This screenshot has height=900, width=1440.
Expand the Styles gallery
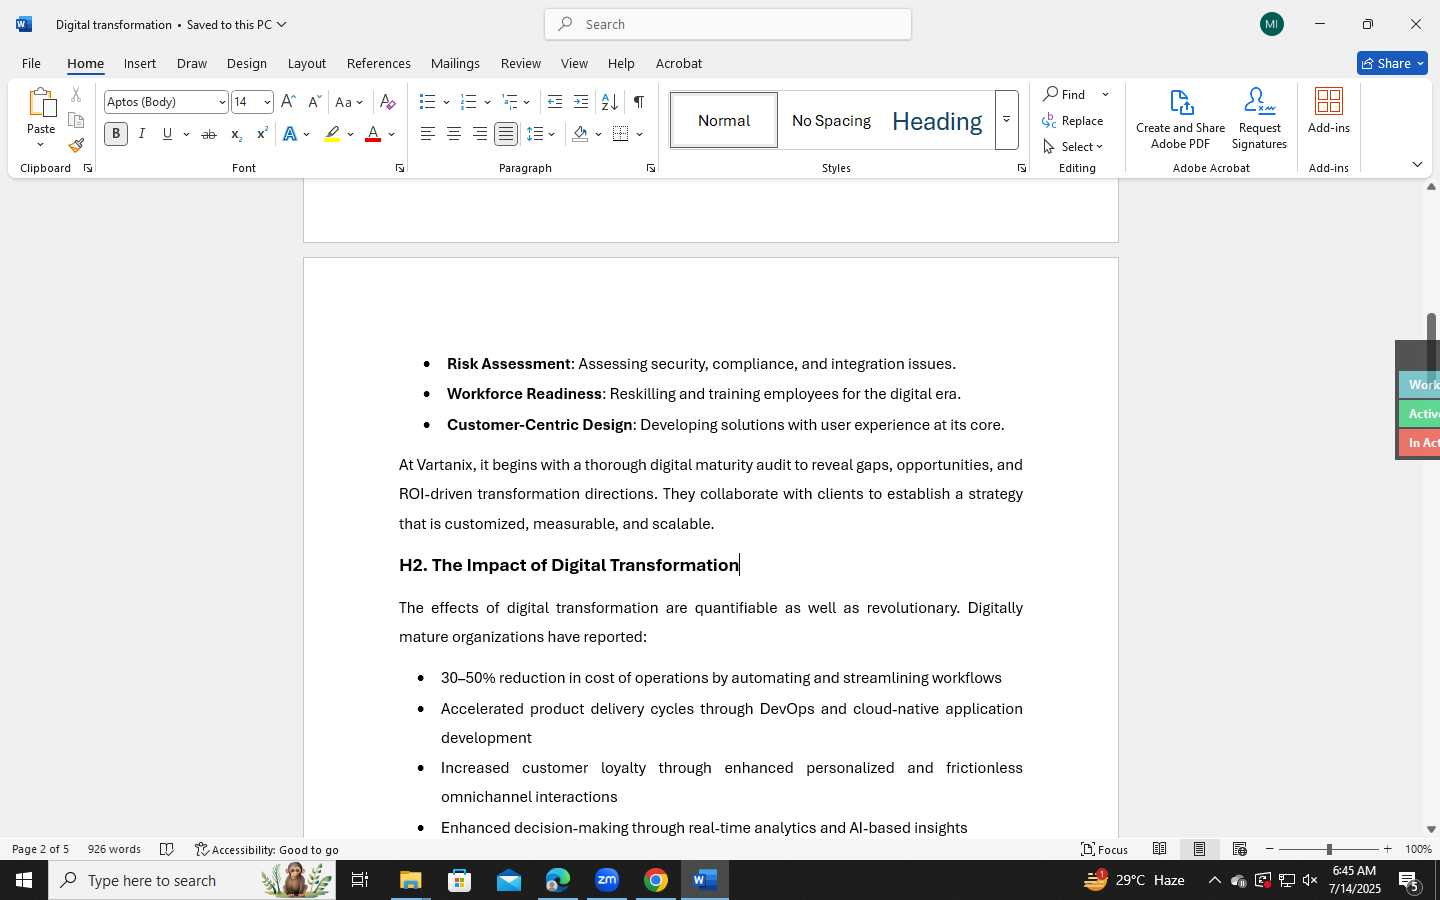[x=1007, y=120]
